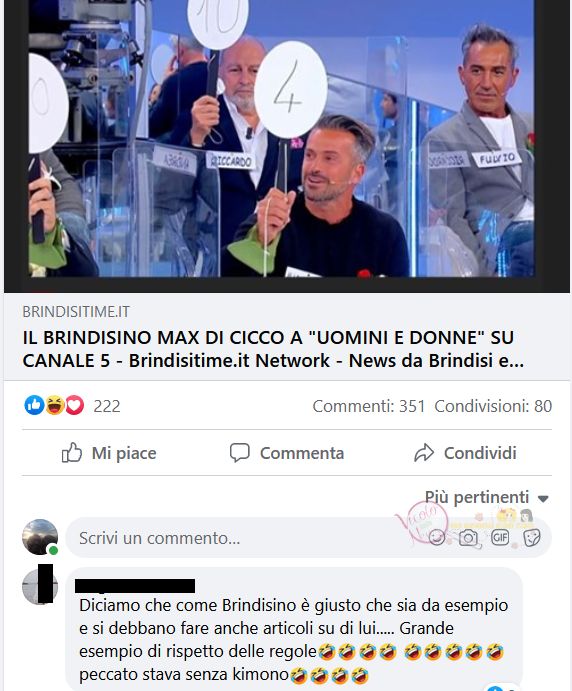Open the Max Di Cicco article headline

coord(273,349)
